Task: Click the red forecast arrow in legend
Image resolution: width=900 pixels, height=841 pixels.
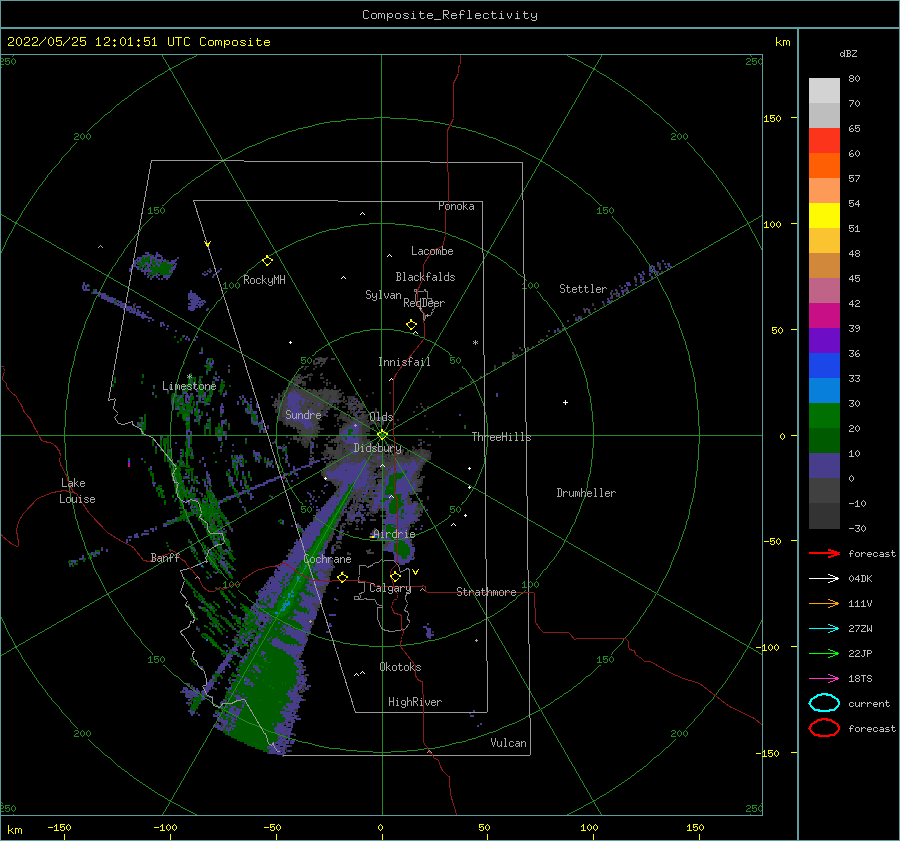Action: (824, 553)
